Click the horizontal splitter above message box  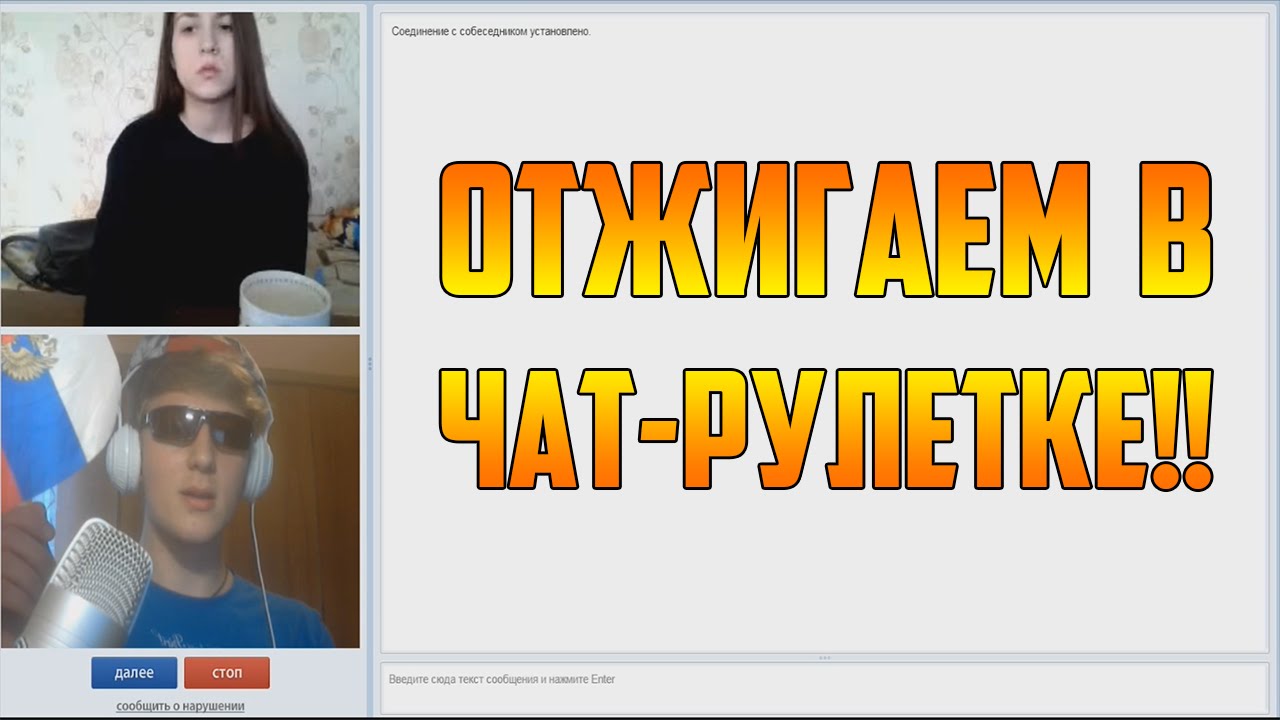[825, 657]
